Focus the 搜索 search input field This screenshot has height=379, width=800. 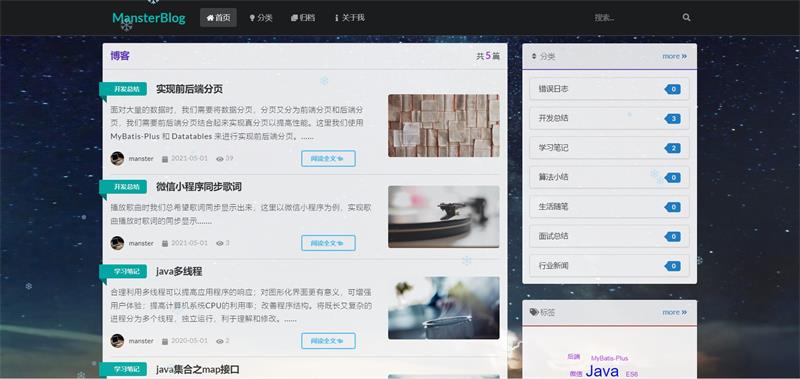coord(635,18)
